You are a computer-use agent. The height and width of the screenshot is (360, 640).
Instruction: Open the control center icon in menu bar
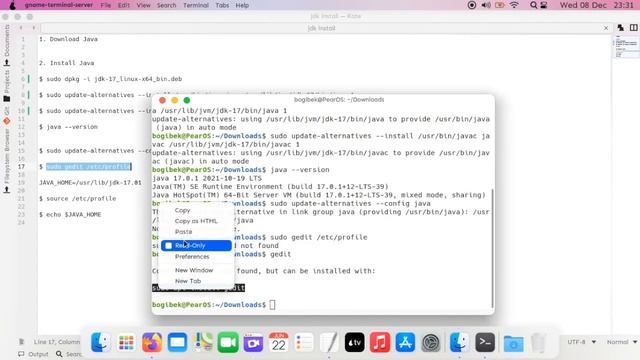[544, 5]
